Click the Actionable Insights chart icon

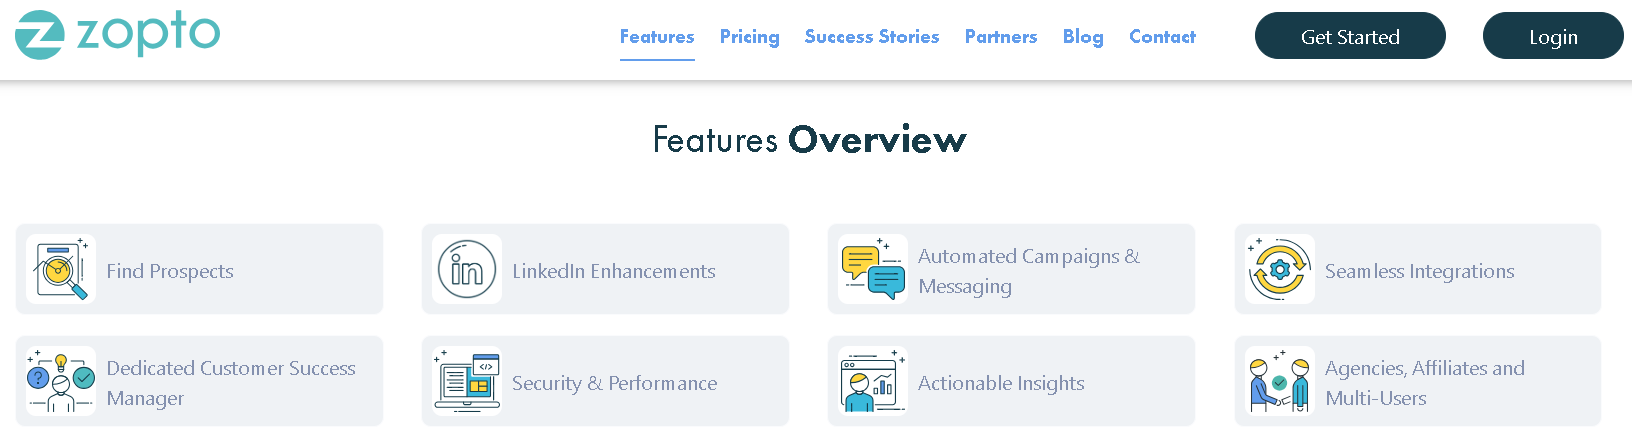click(873, 381)
